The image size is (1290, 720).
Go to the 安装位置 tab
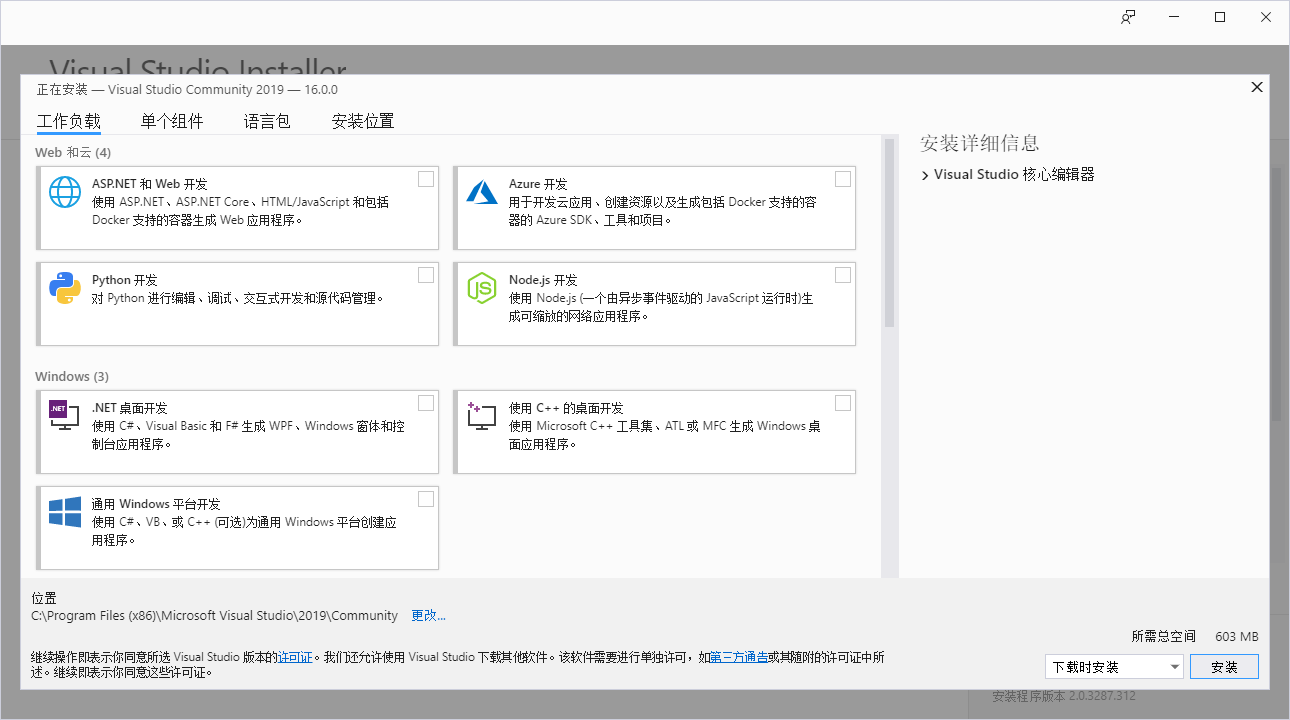(363, 122)
